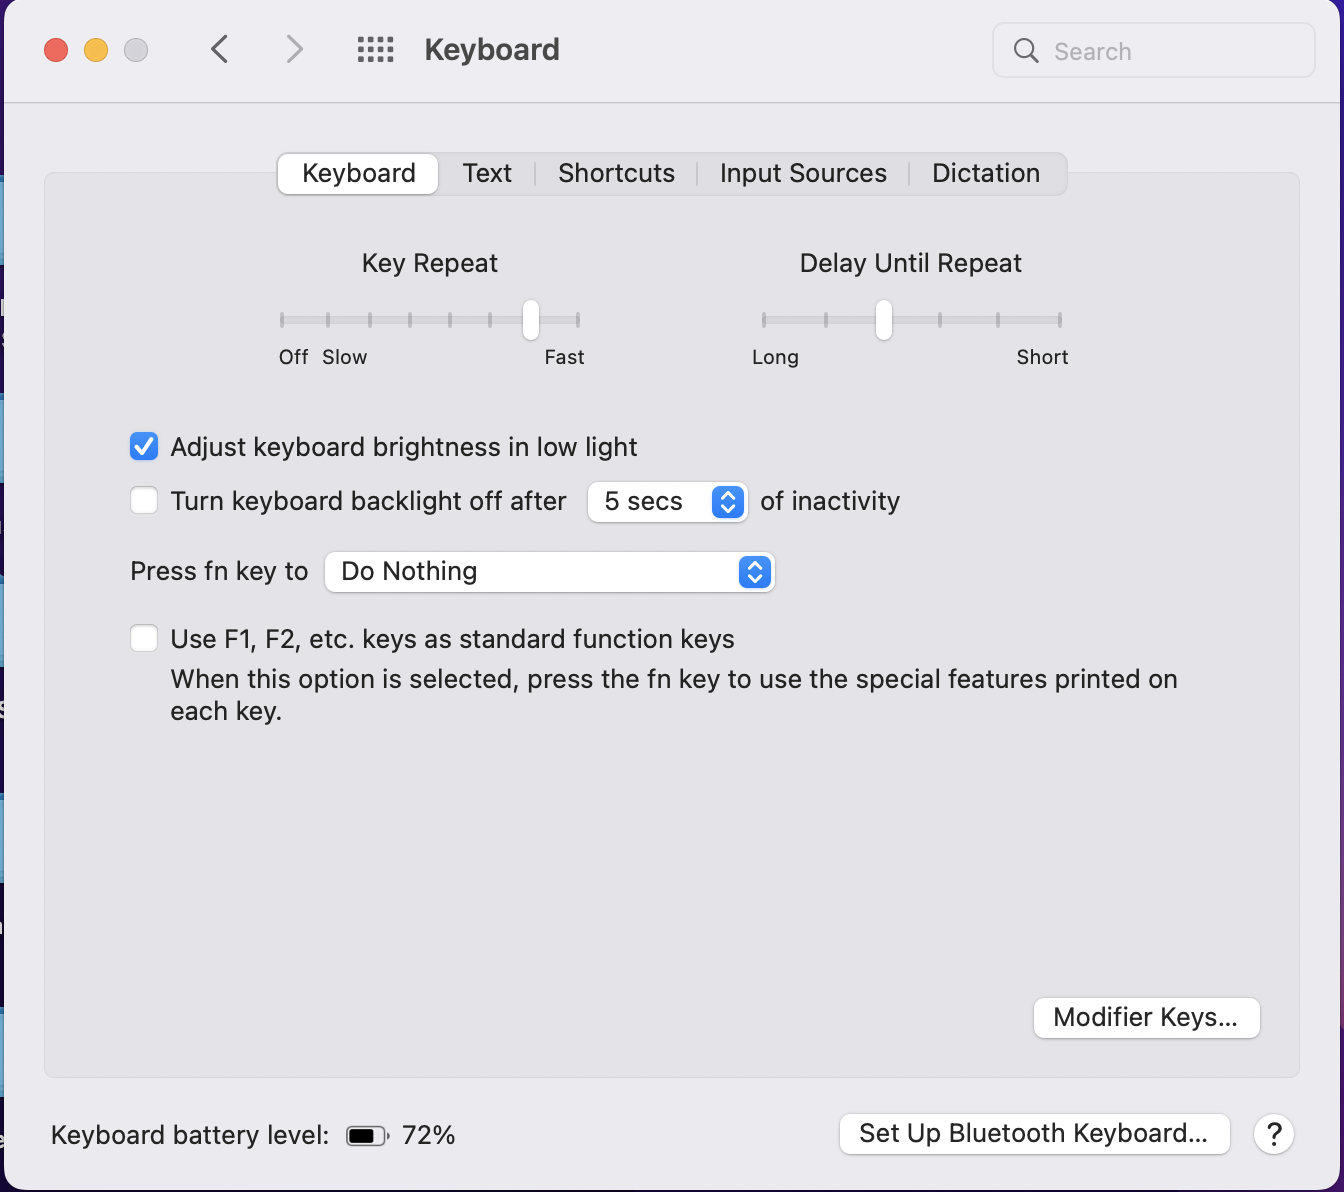The image size is (1344, 1192).
Task: Close the window with red button
Action: tap(56, 50)
